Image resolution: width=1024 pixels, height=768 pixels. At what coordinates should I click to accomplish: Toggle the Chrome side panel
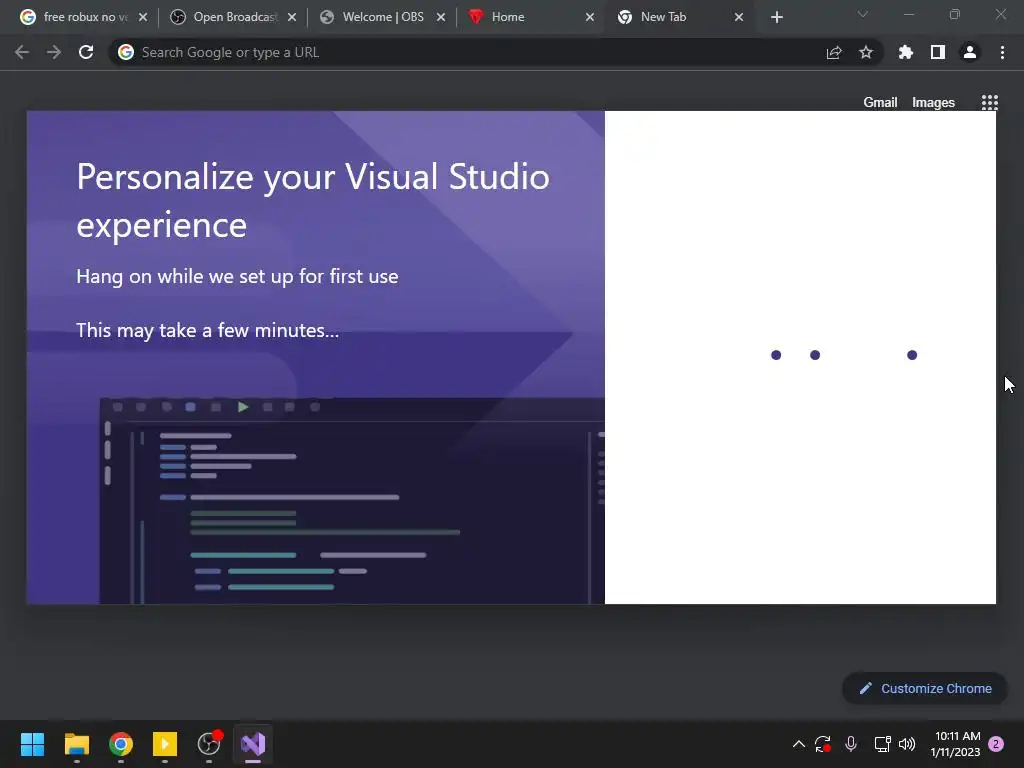pyautogui.click(x=938, y=52)
